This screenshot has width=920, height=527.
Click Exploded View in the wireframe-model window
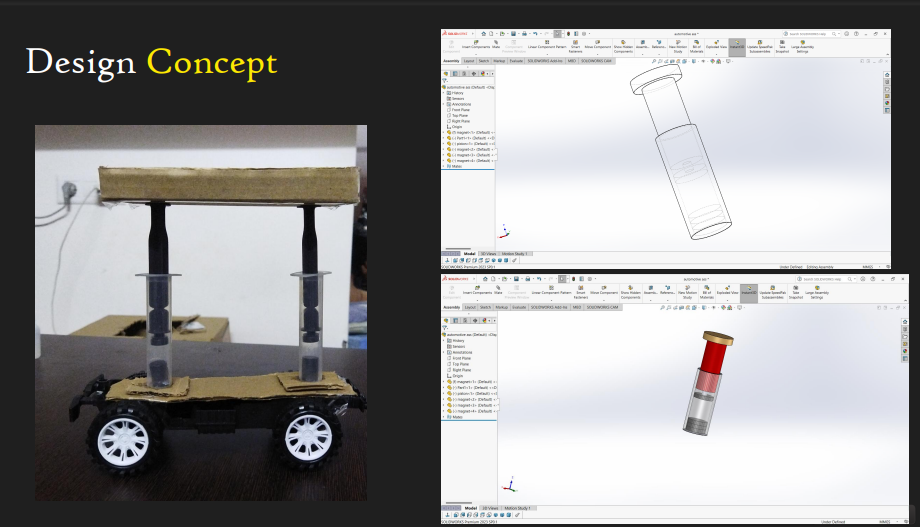pyautogui.click(x=716, y=45)
